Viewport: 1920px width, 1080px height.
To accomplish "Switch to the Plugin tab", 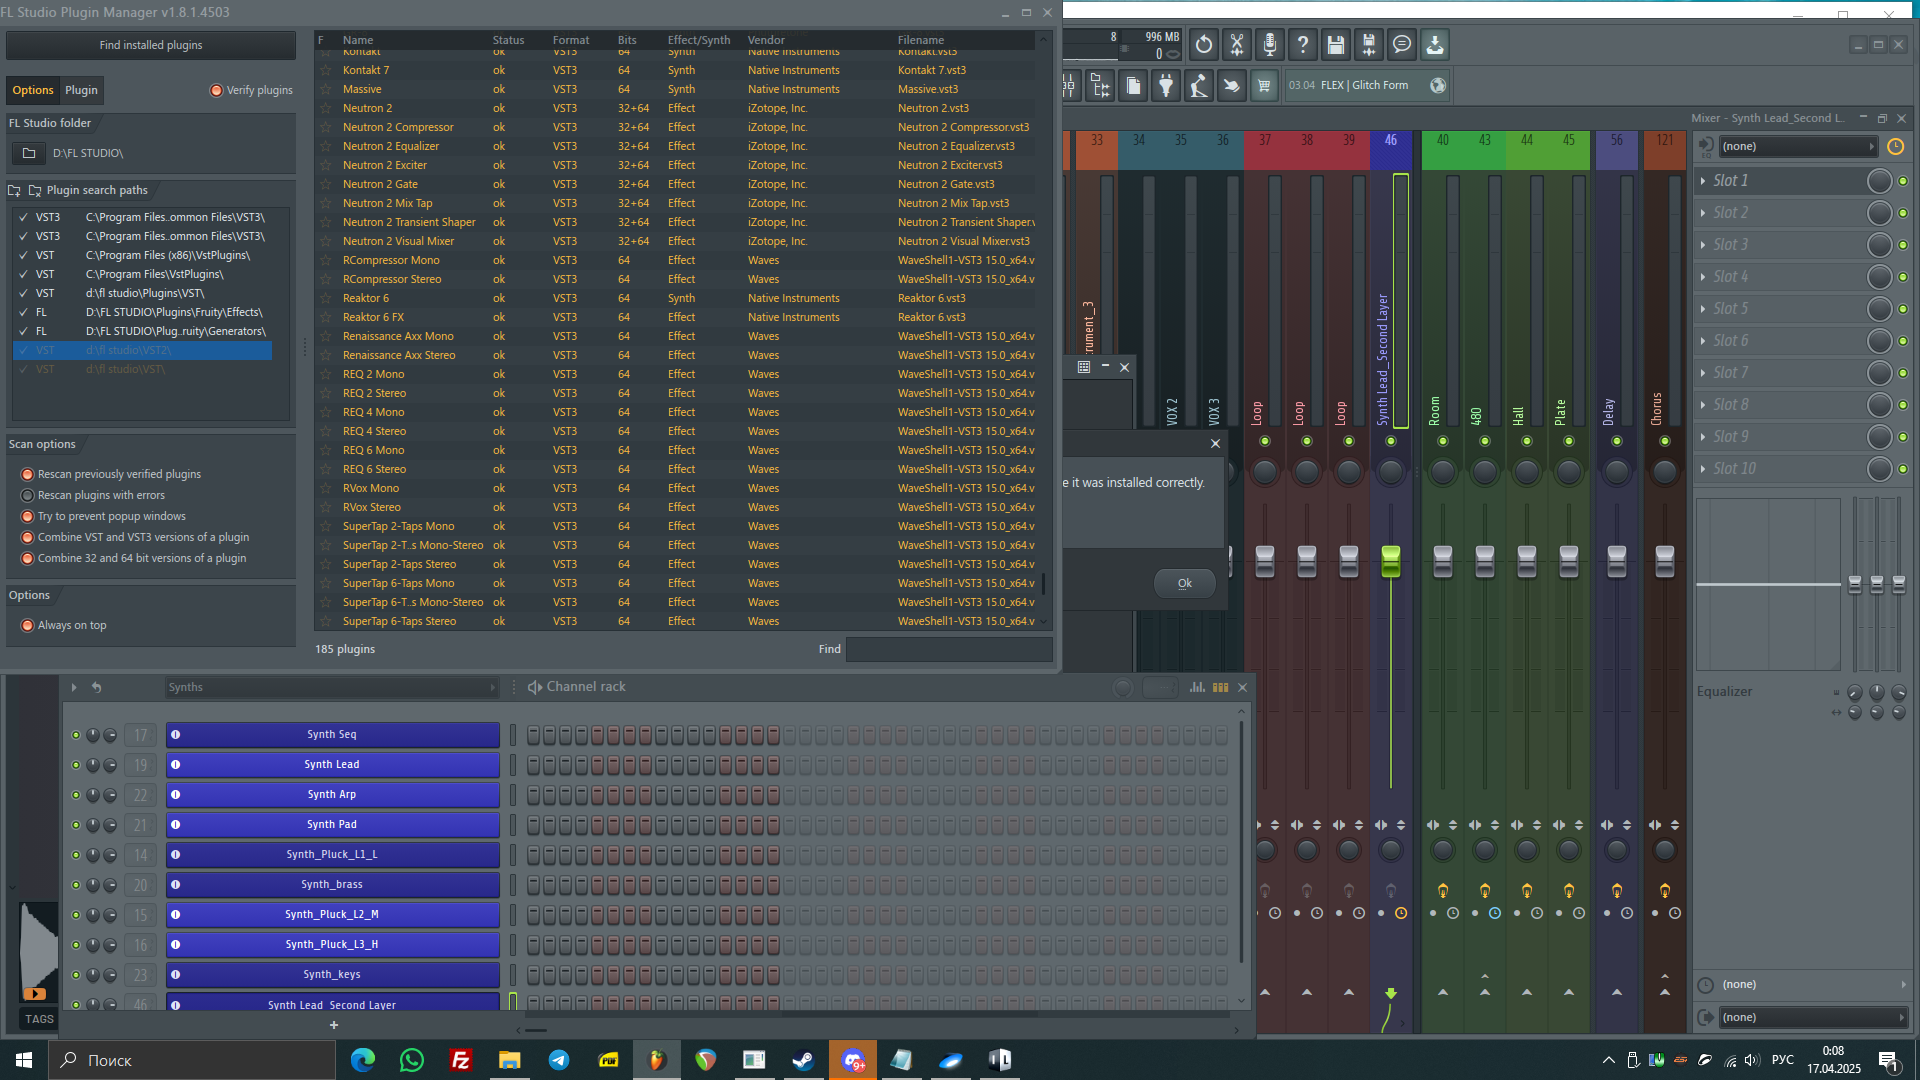I will click(81, 90).
